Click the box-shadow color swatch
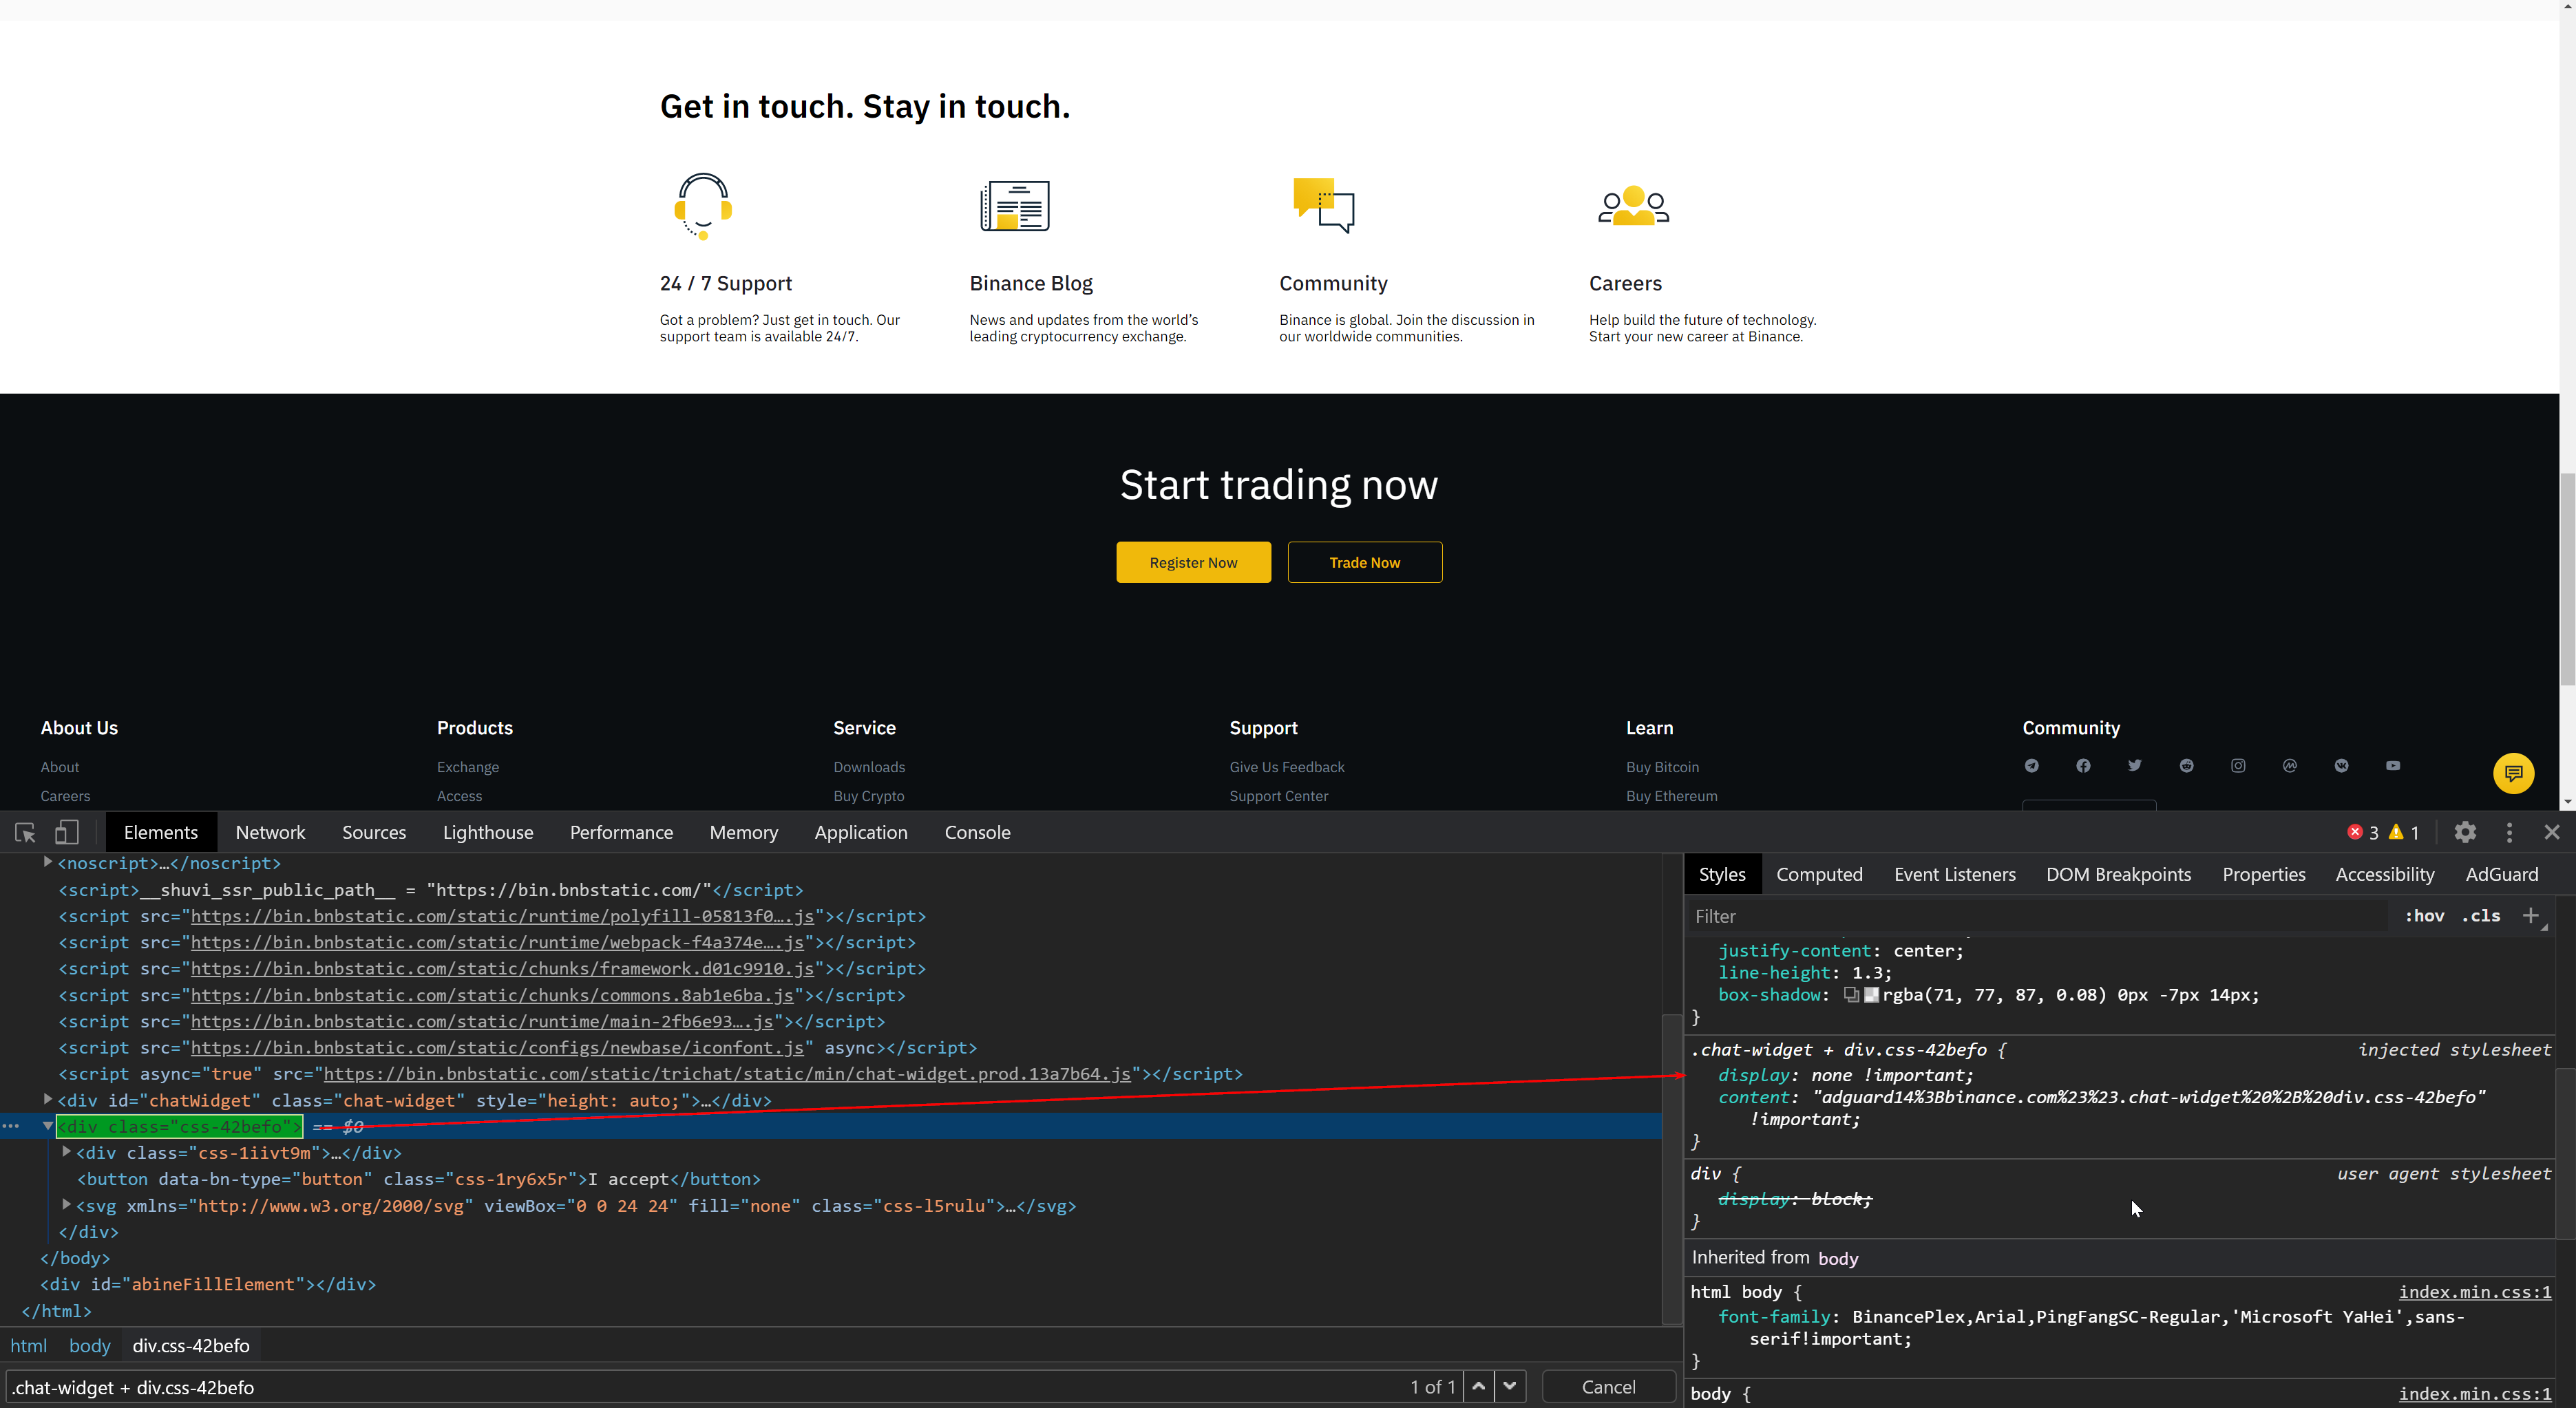The width and height of the screenshot is (2576, 1408). pyautogui.click(x=1871, y=995)
